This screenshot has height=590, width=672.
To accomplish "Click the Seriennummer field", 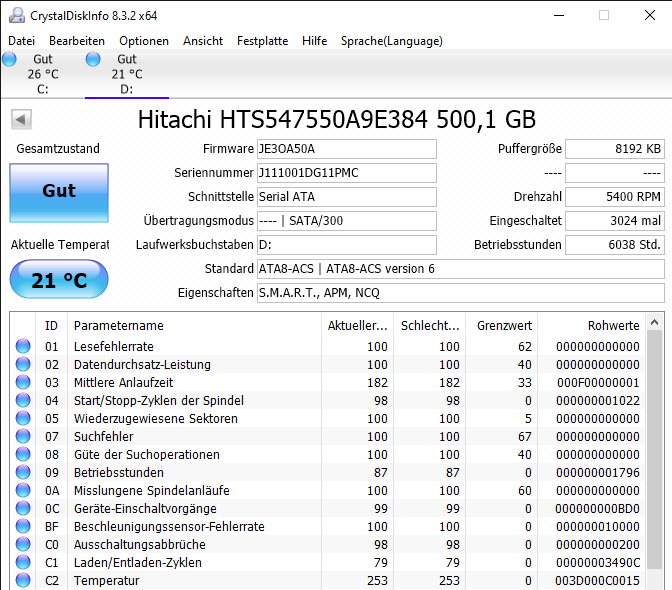I will [347, 173].
